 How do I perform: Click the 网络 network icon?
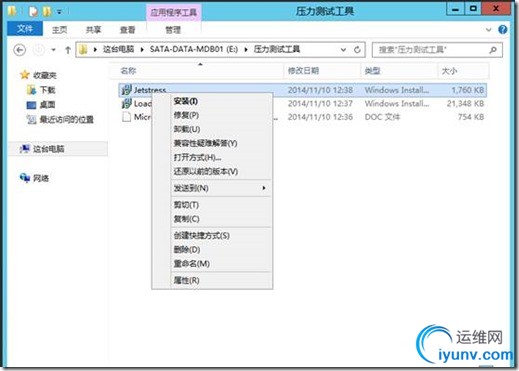25,178
